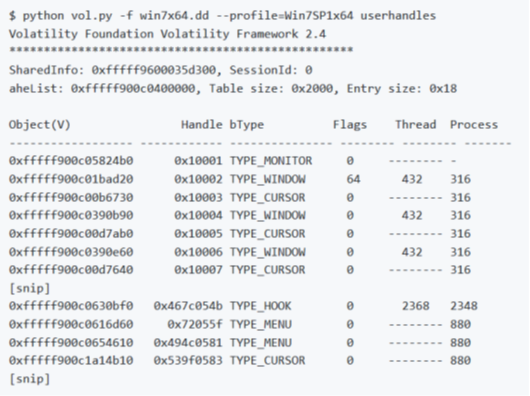
Task: Click the first [snip] marker
Action: tap(29, 289)
